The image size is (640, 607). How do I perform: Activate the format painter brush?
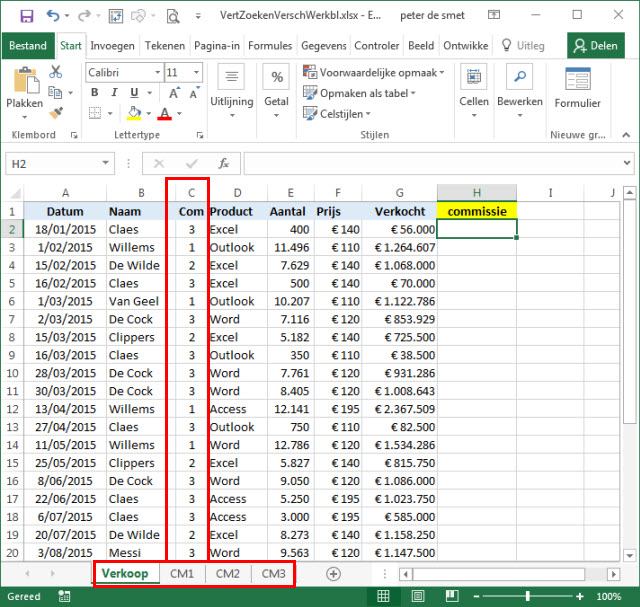pyautogui.click(x=56, y=113)
